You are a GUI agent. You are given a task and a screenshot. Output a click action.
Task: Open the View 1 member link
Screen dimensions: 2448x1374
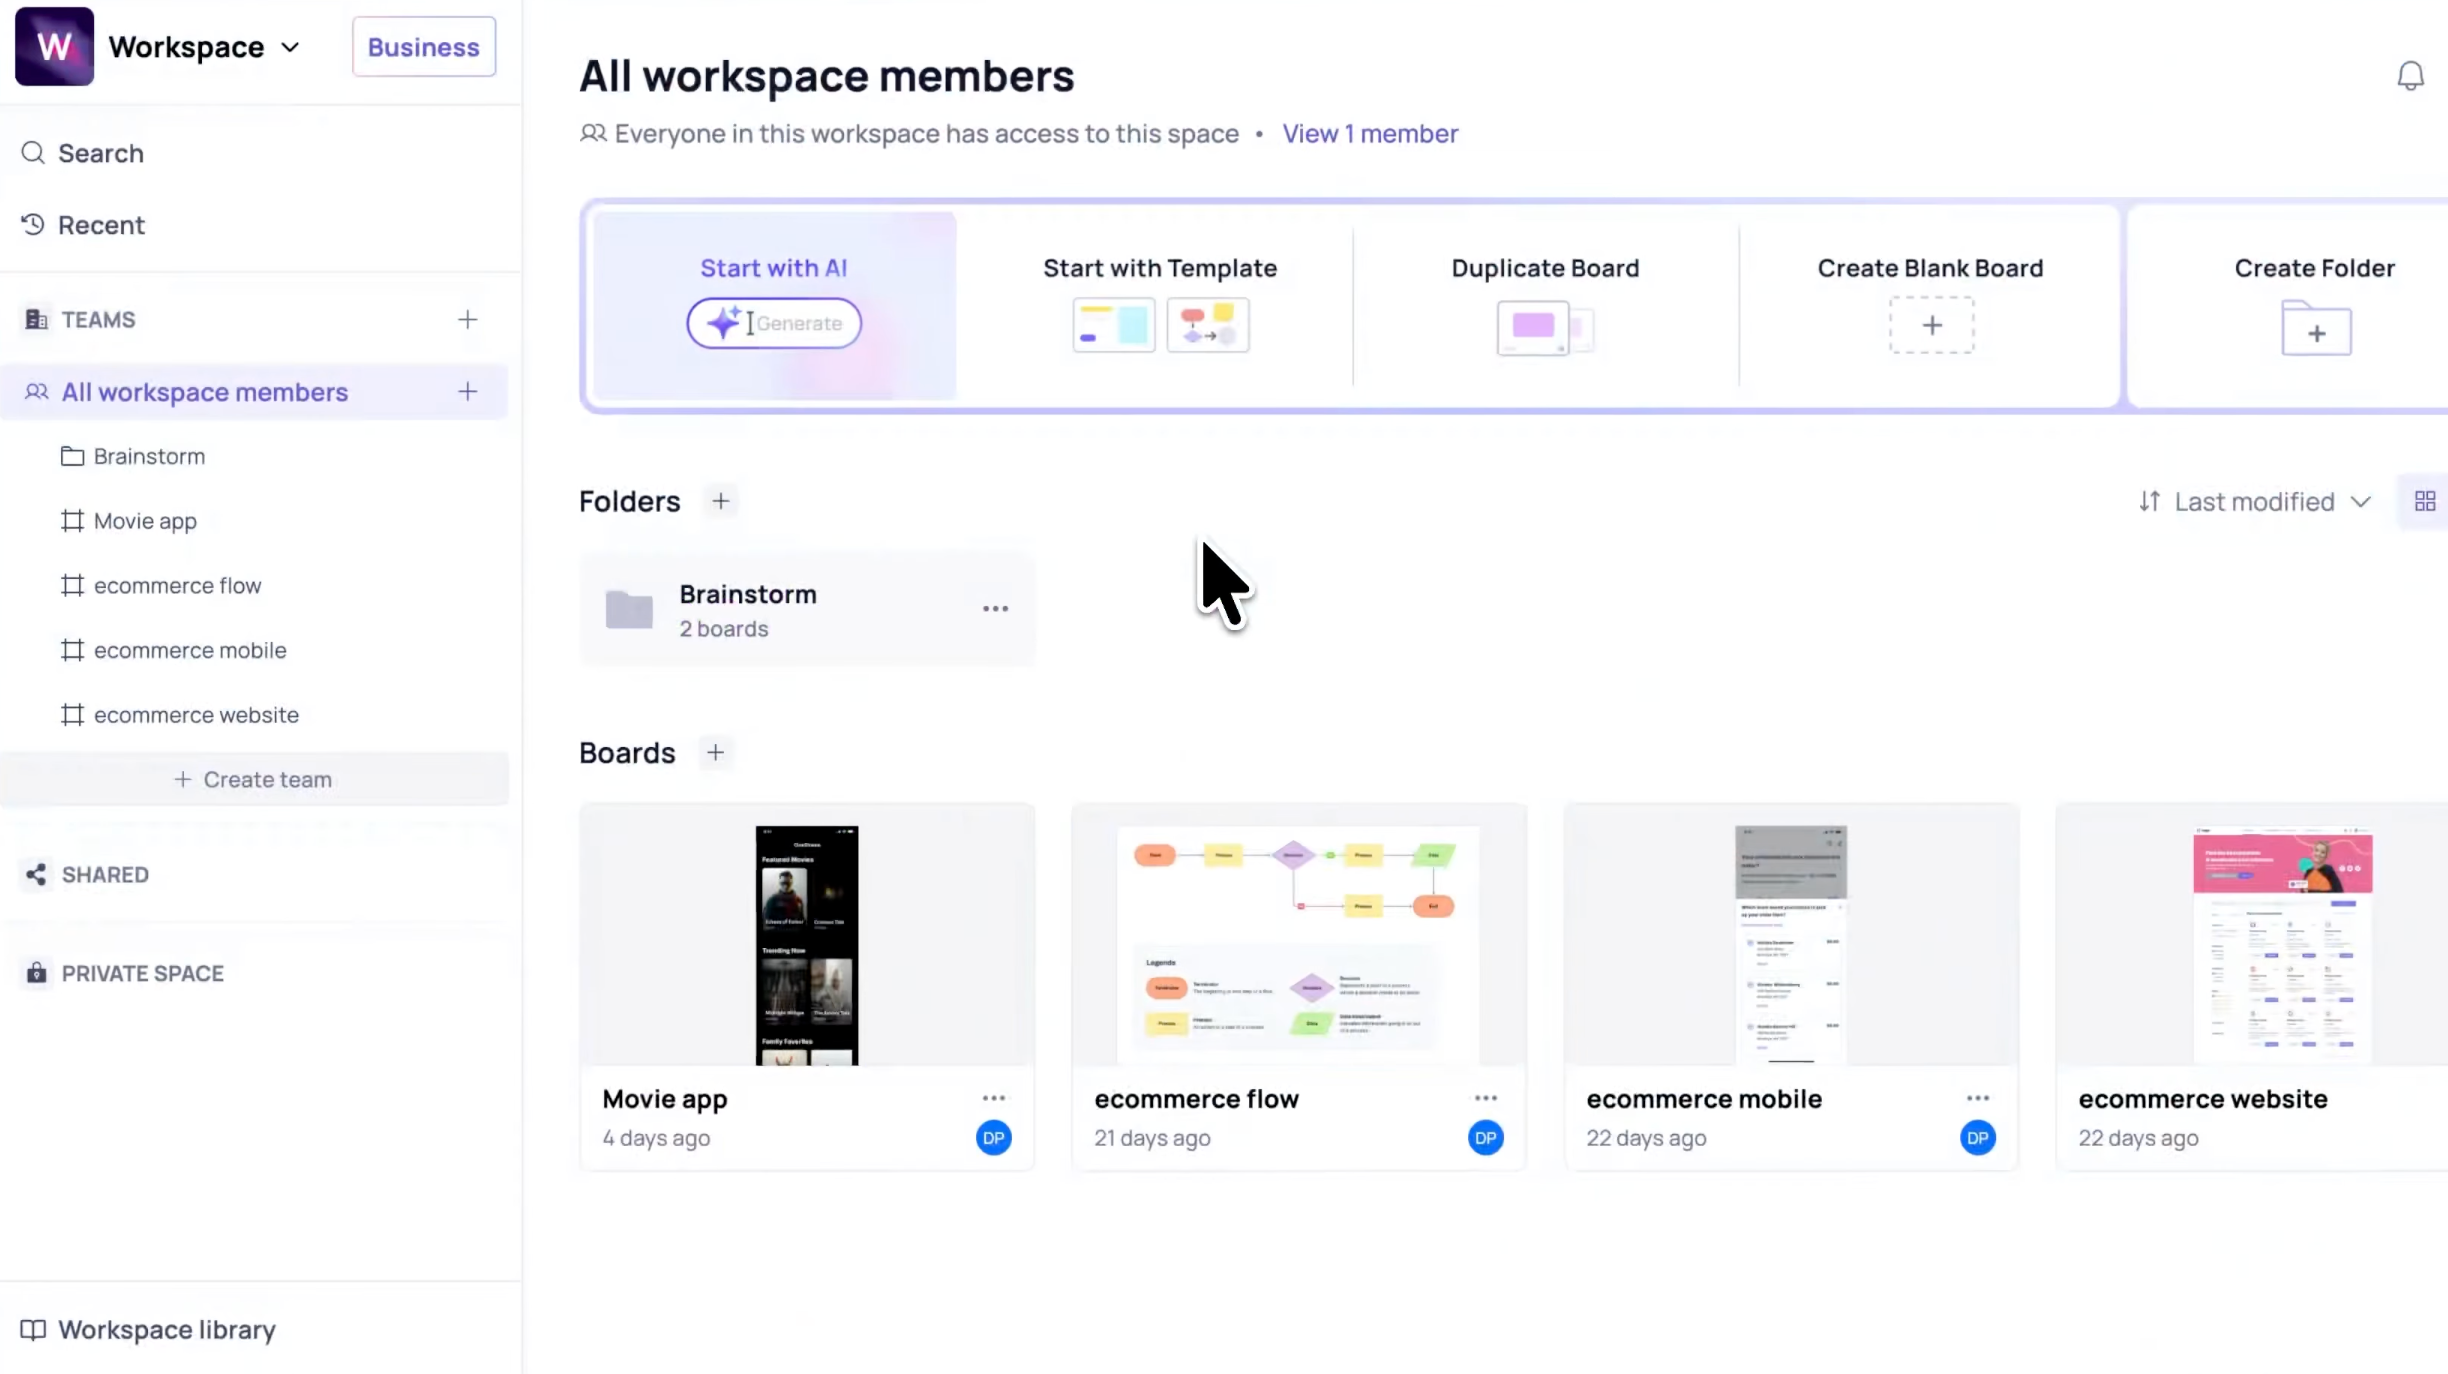point(1369,133)
